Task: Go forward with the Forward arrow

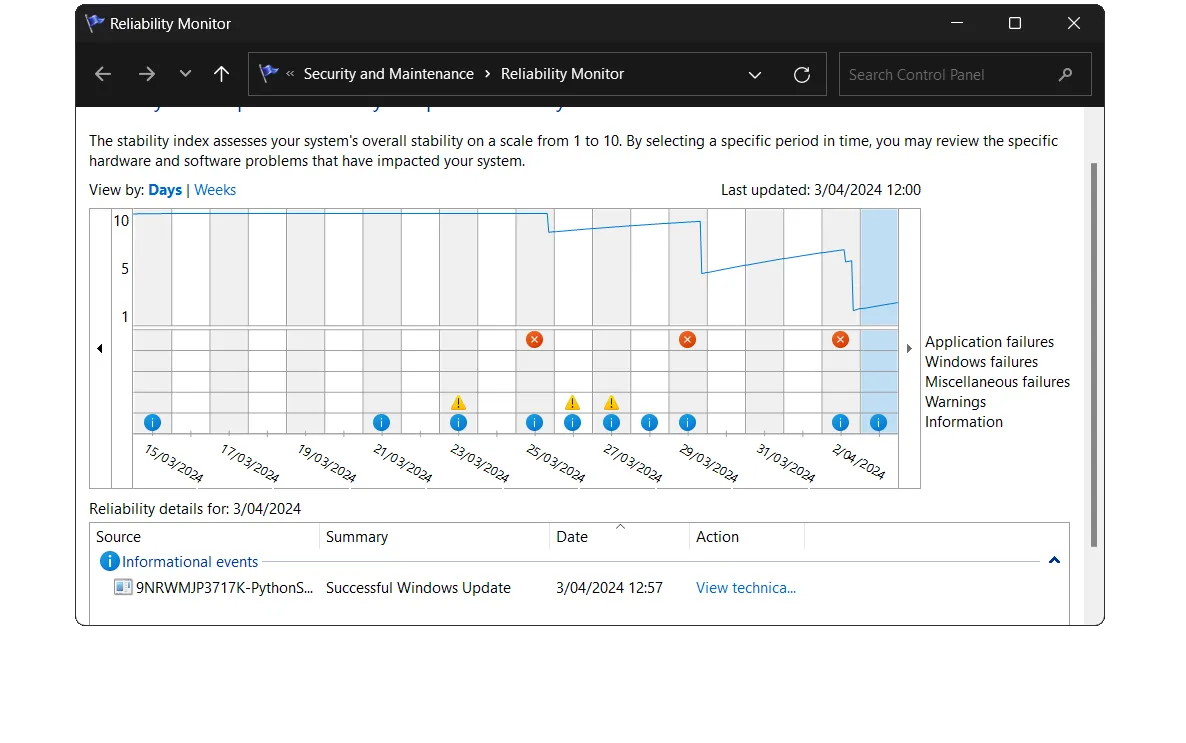Action: [147, 74]
